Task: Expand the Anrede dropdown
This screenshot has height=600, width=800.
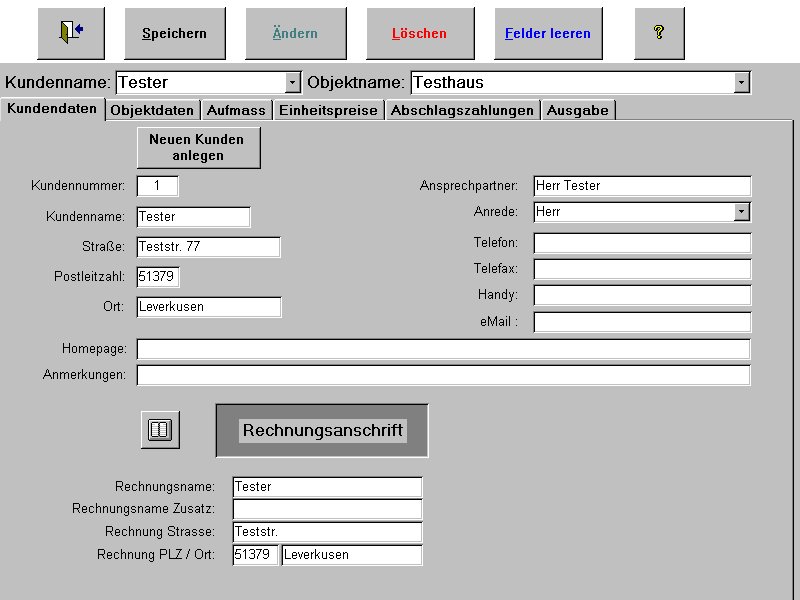Action: point(741,211)
